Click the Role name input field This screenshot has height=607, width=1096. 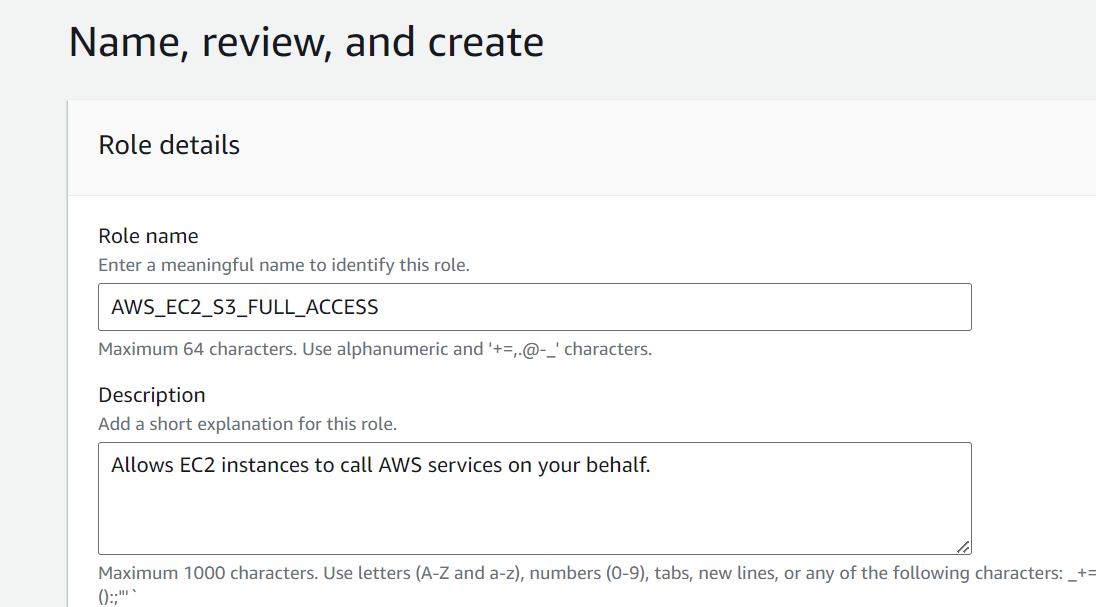point(535,307)
